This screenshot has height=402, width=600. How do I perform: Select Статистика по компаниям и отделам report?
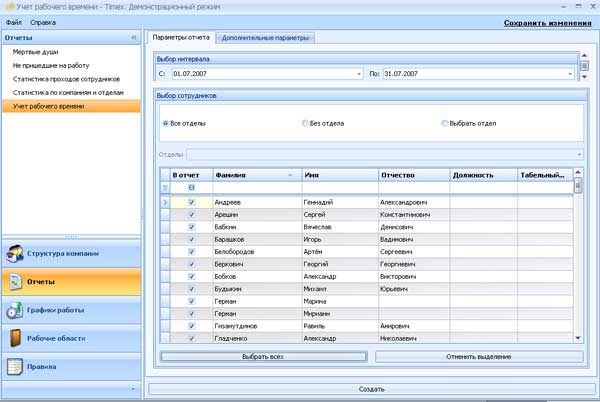click(68, 93)
